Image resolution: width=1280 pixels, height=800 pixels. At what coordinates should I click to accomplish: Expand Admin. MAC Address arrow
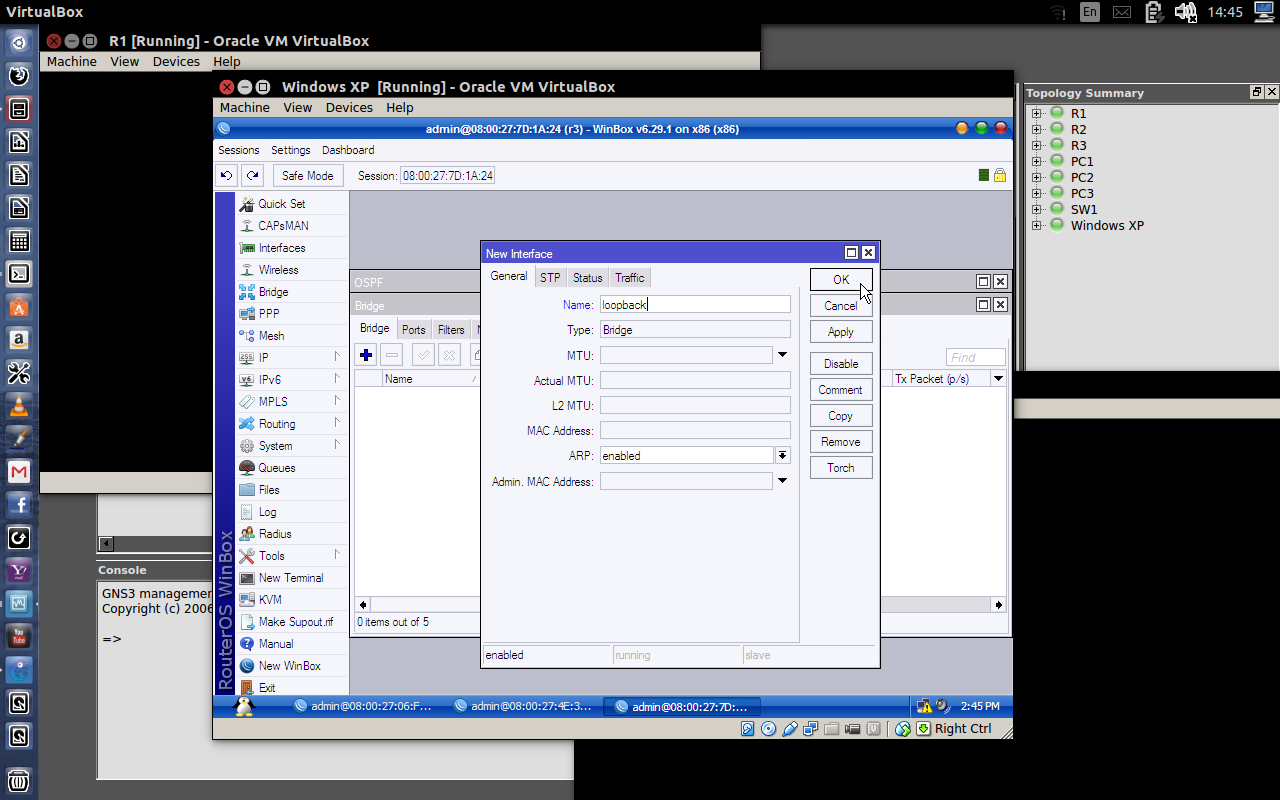pos(782,481)
